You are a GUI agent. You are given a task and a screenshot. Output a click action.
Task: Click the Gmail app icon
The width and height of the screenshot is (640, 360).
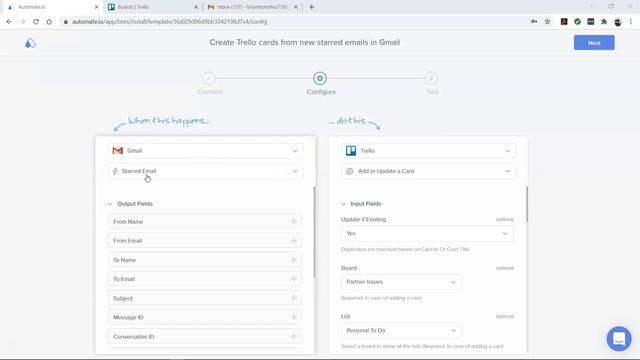[118, 151]
